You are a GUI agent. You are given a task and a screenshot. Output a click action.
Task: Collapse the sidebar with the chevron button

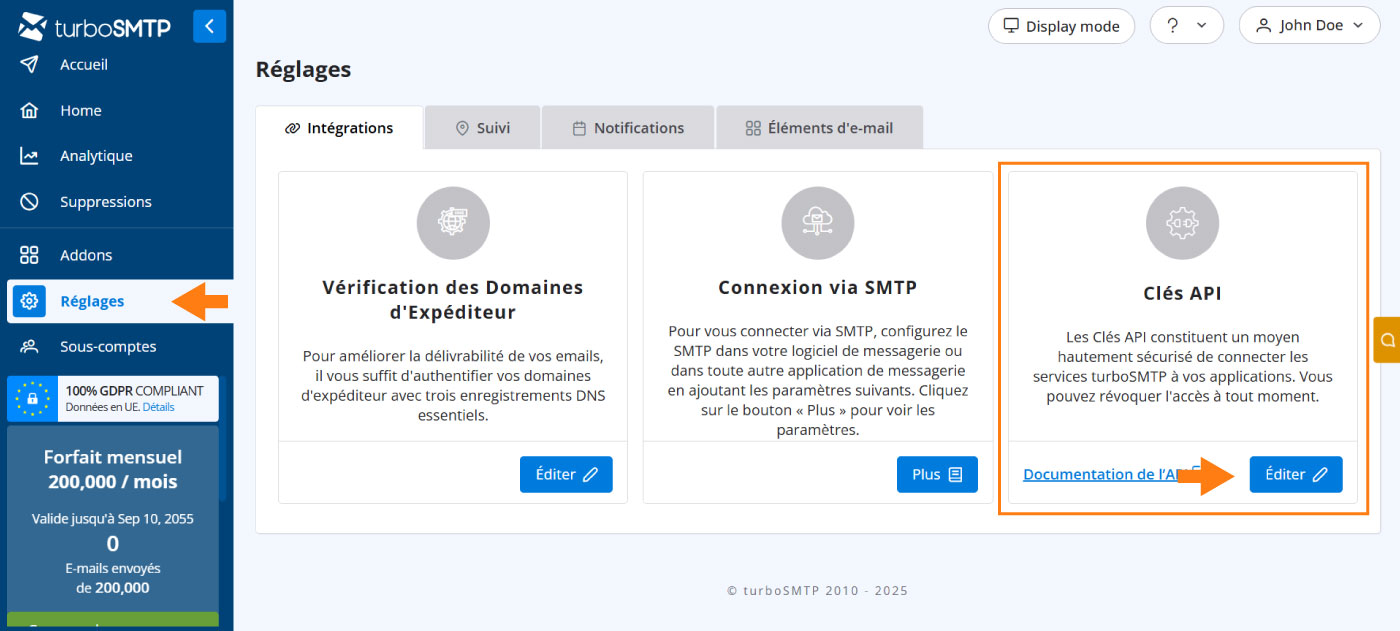point(209,26)
